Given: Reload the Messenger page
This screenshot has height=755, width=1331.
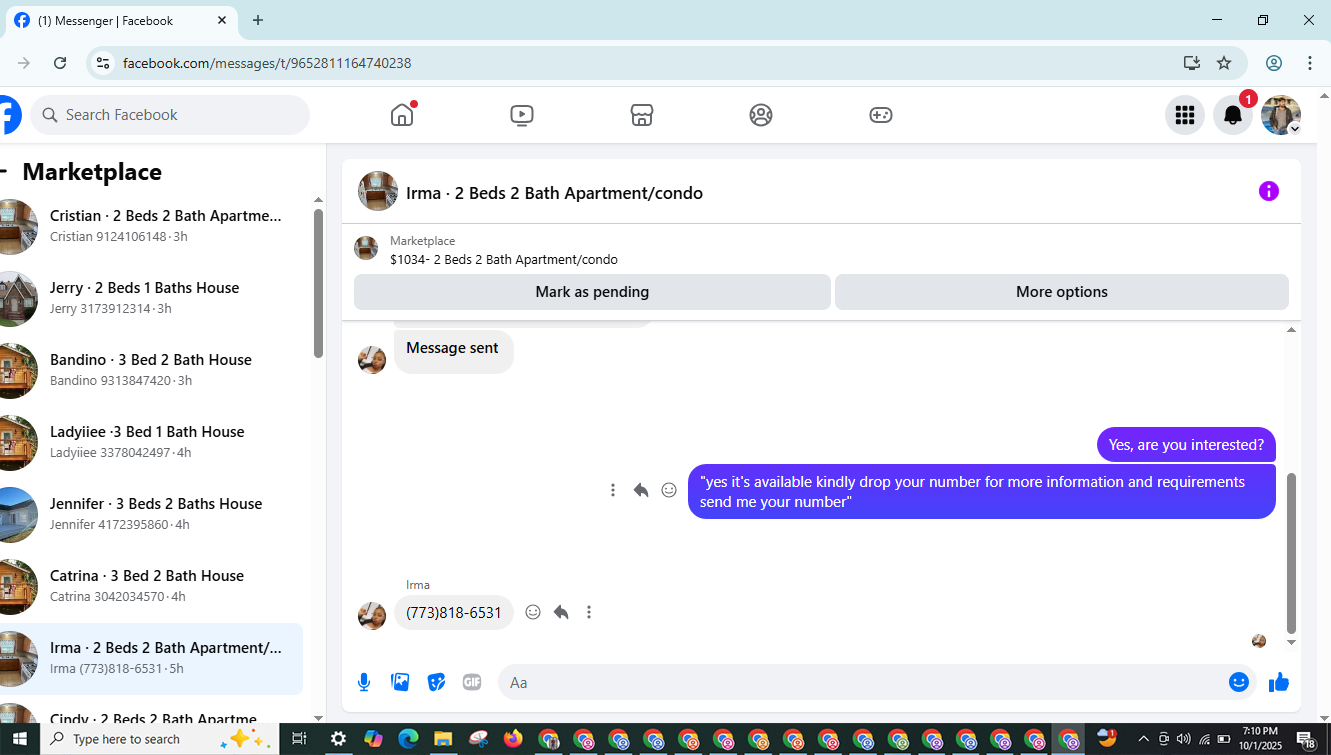Looking at the screenshot, I should 60,63.
